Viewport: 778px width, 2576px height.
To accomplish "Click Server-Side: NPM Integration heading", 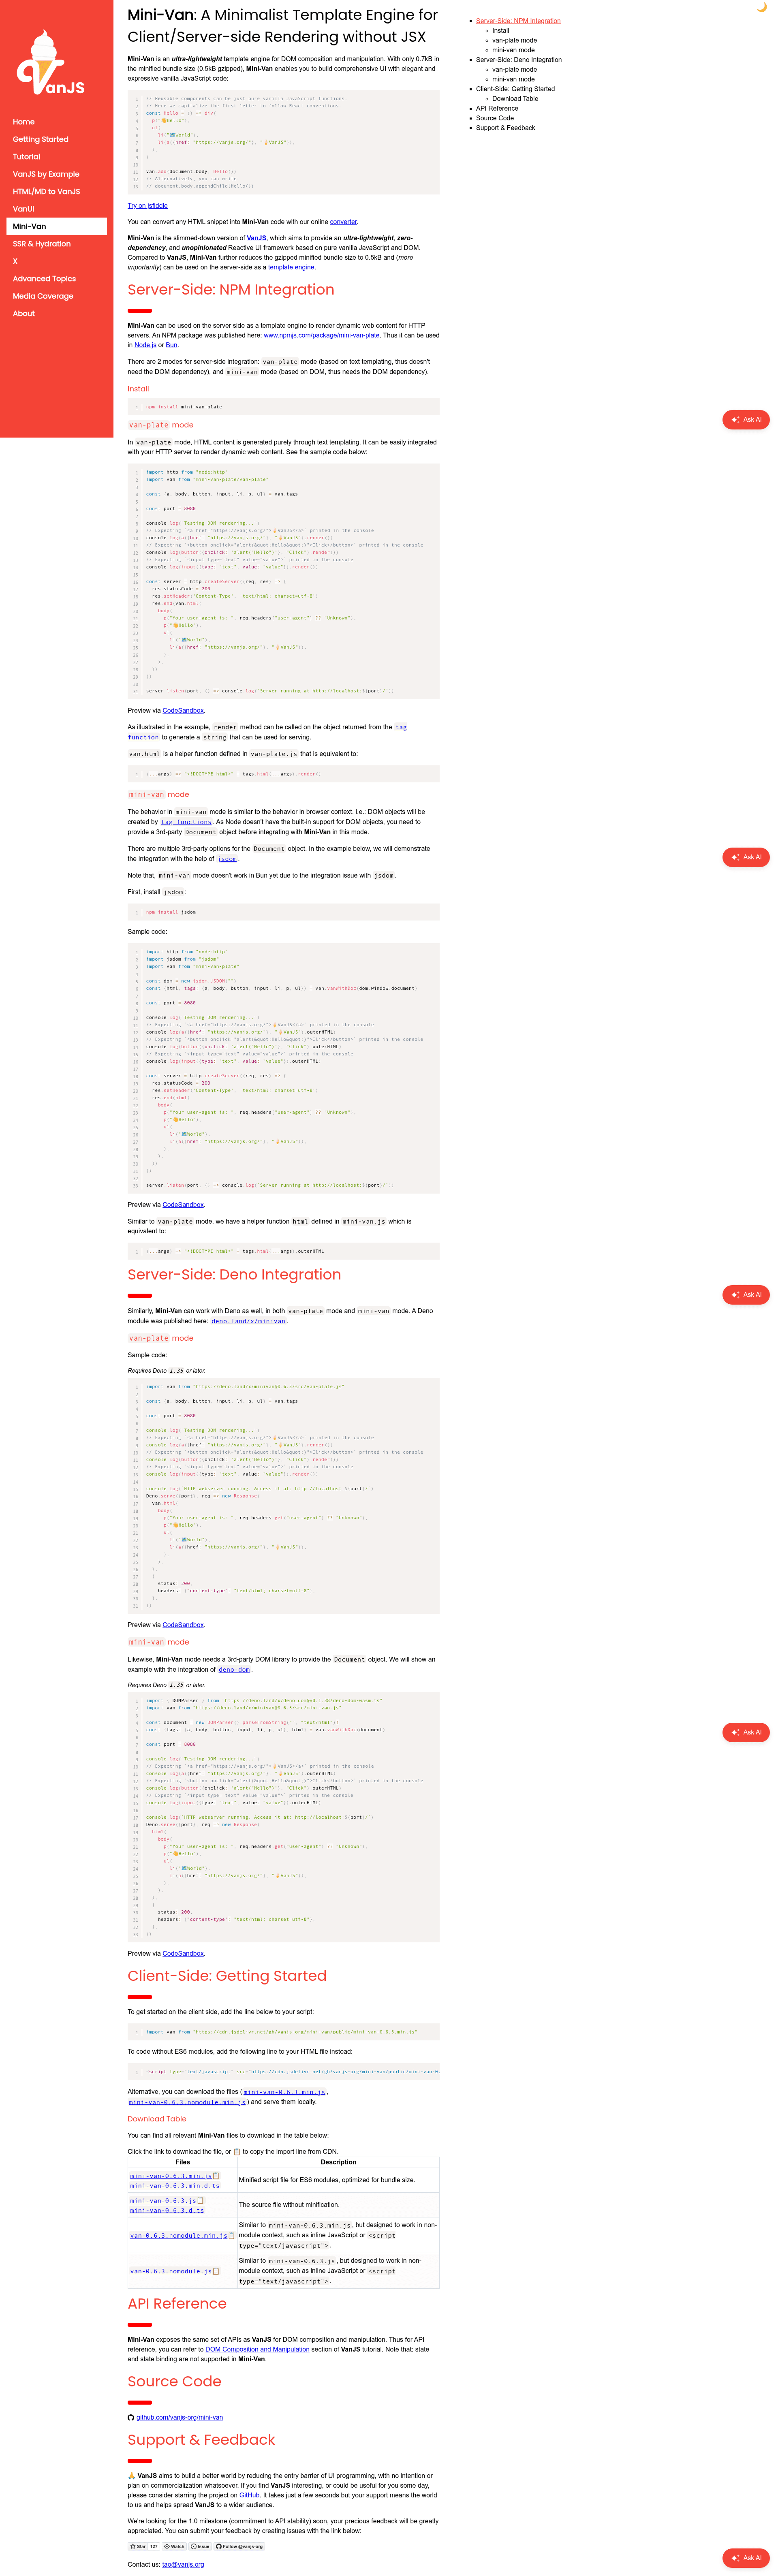I will (x=231, y=290).
